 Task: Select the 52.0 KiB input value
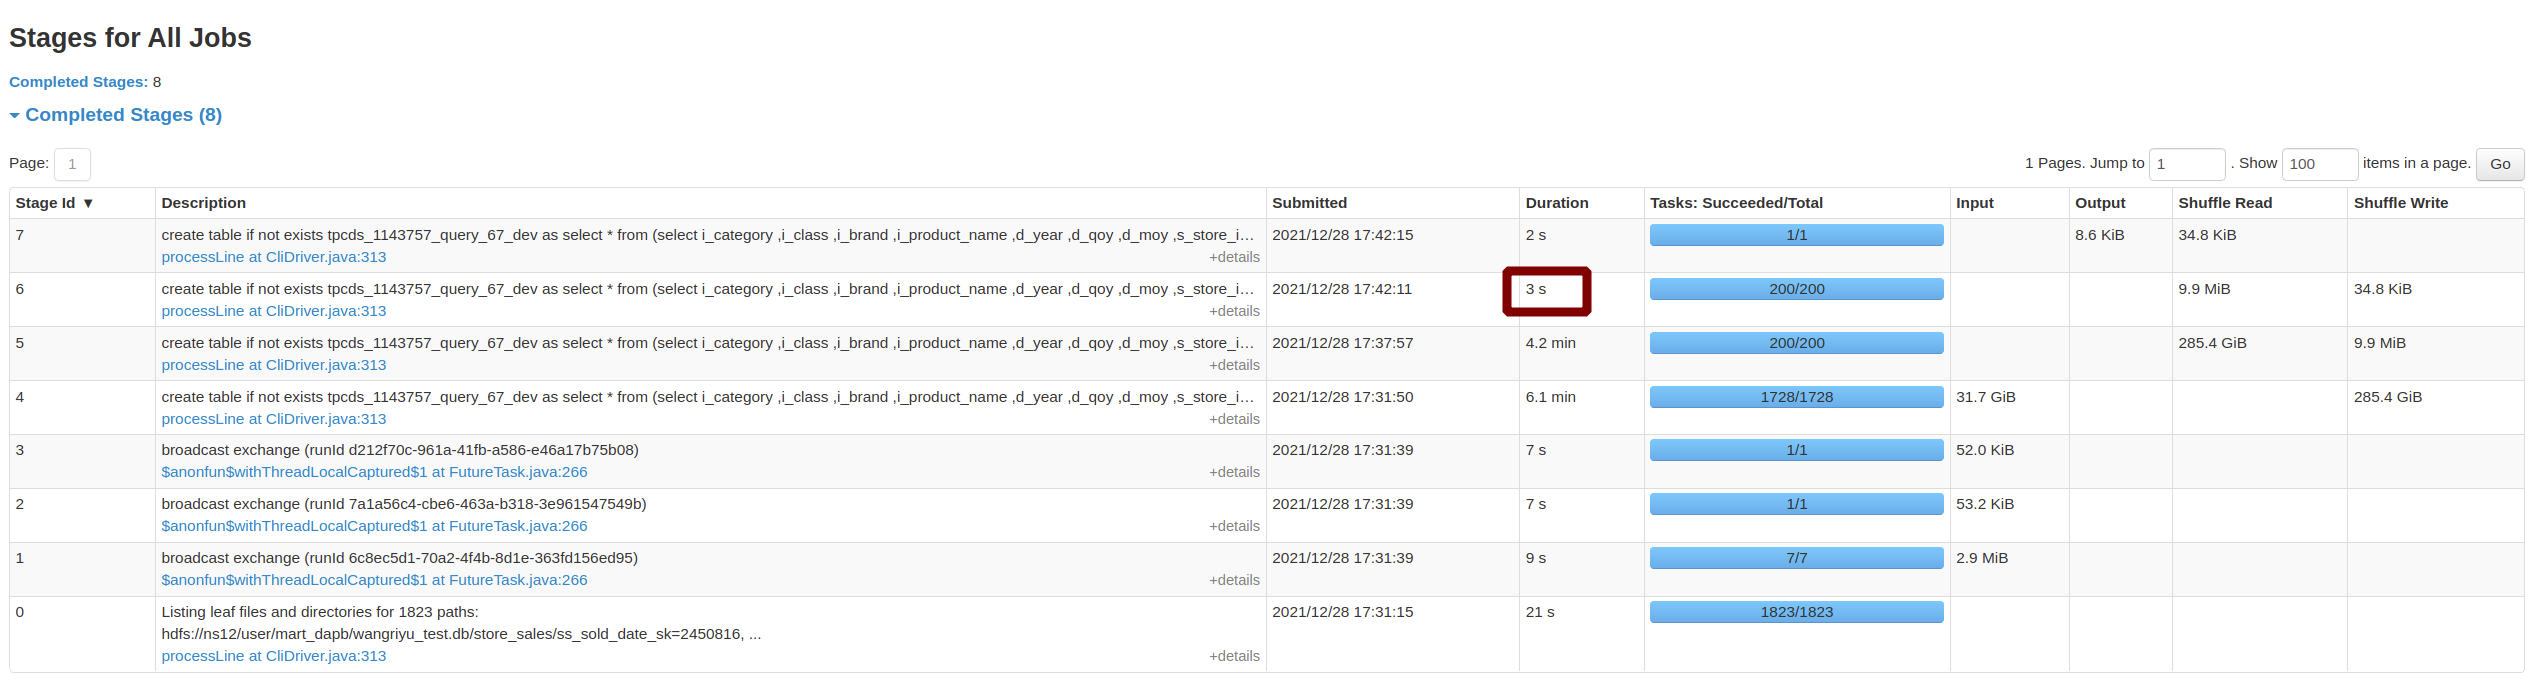(1985, 450)
